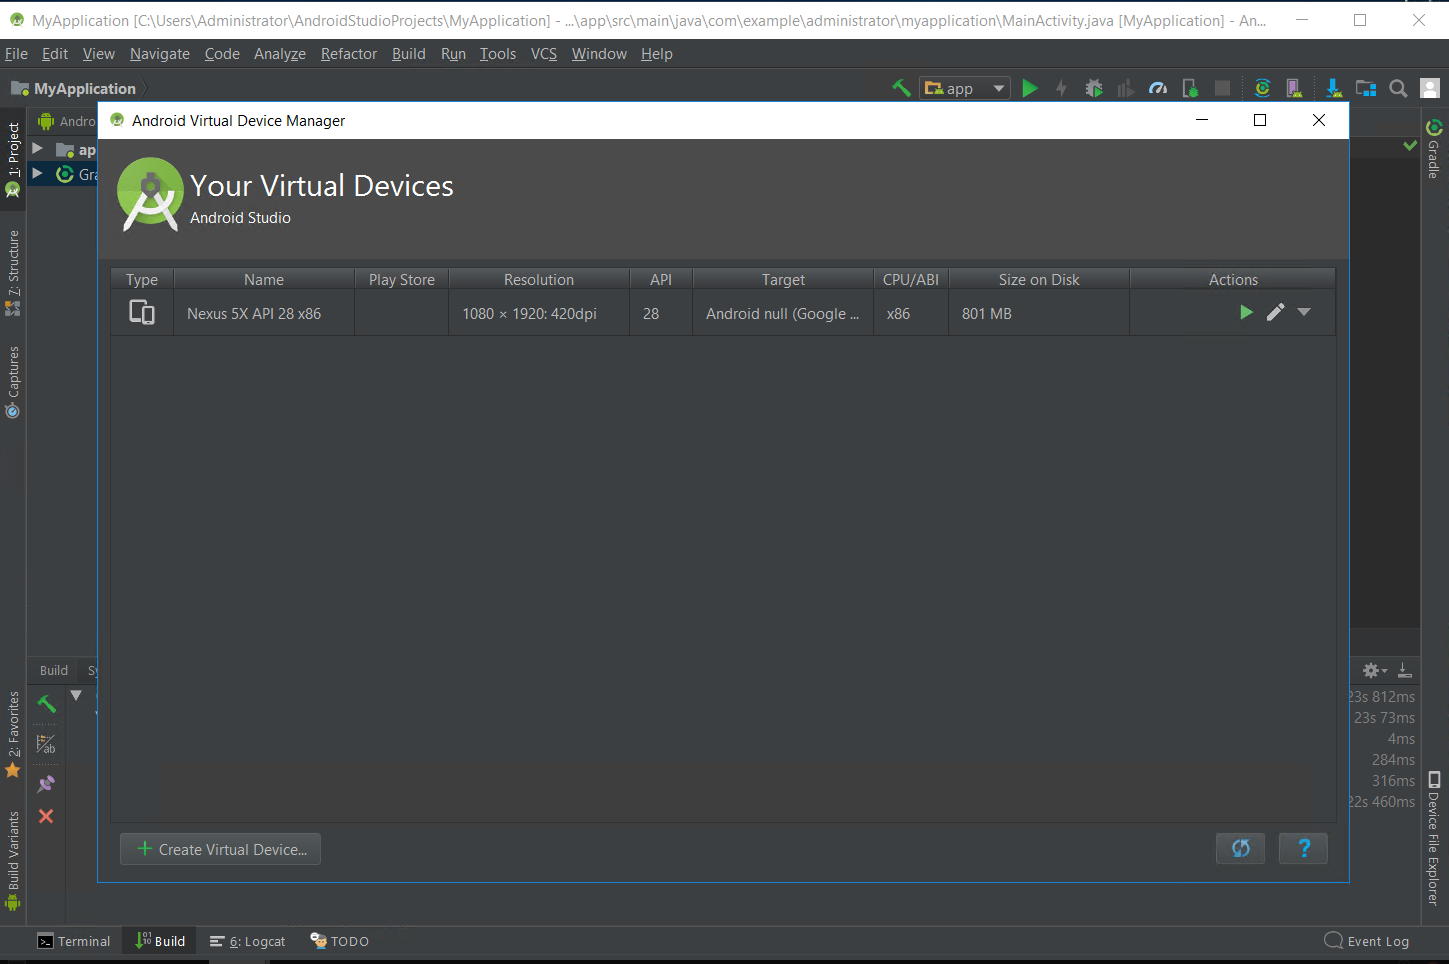
Task: Open the Captures side panel tab
Action: (13, 383)
